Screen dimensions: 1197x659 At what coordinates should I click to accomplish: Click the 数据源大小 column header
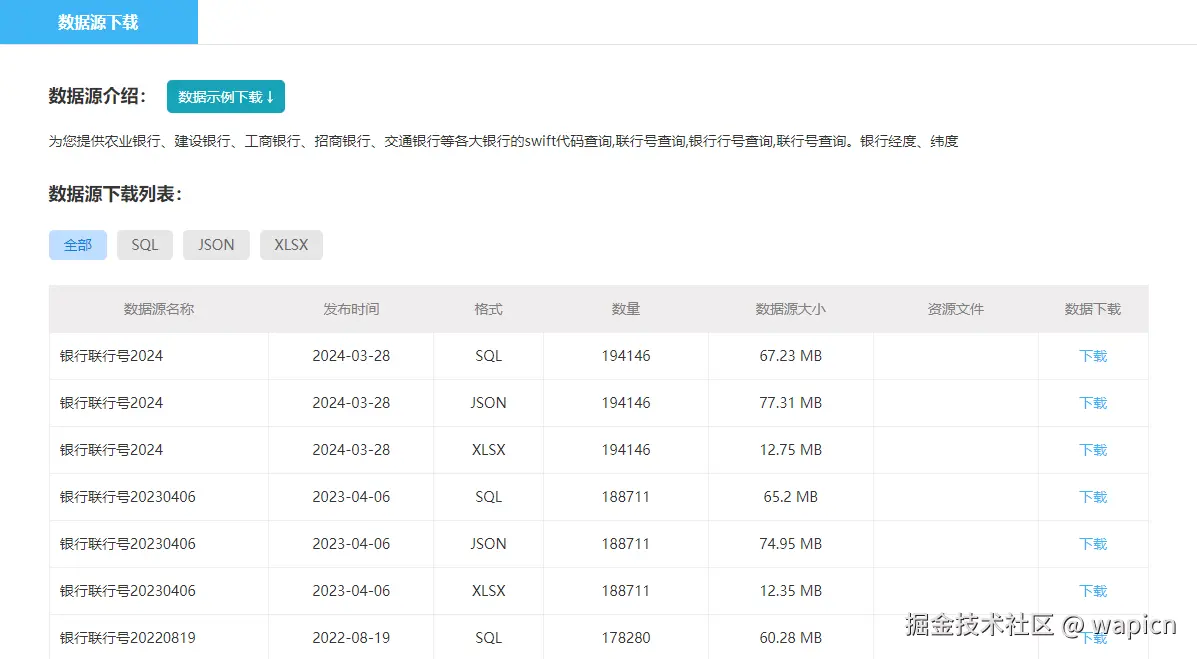[790, 309]
